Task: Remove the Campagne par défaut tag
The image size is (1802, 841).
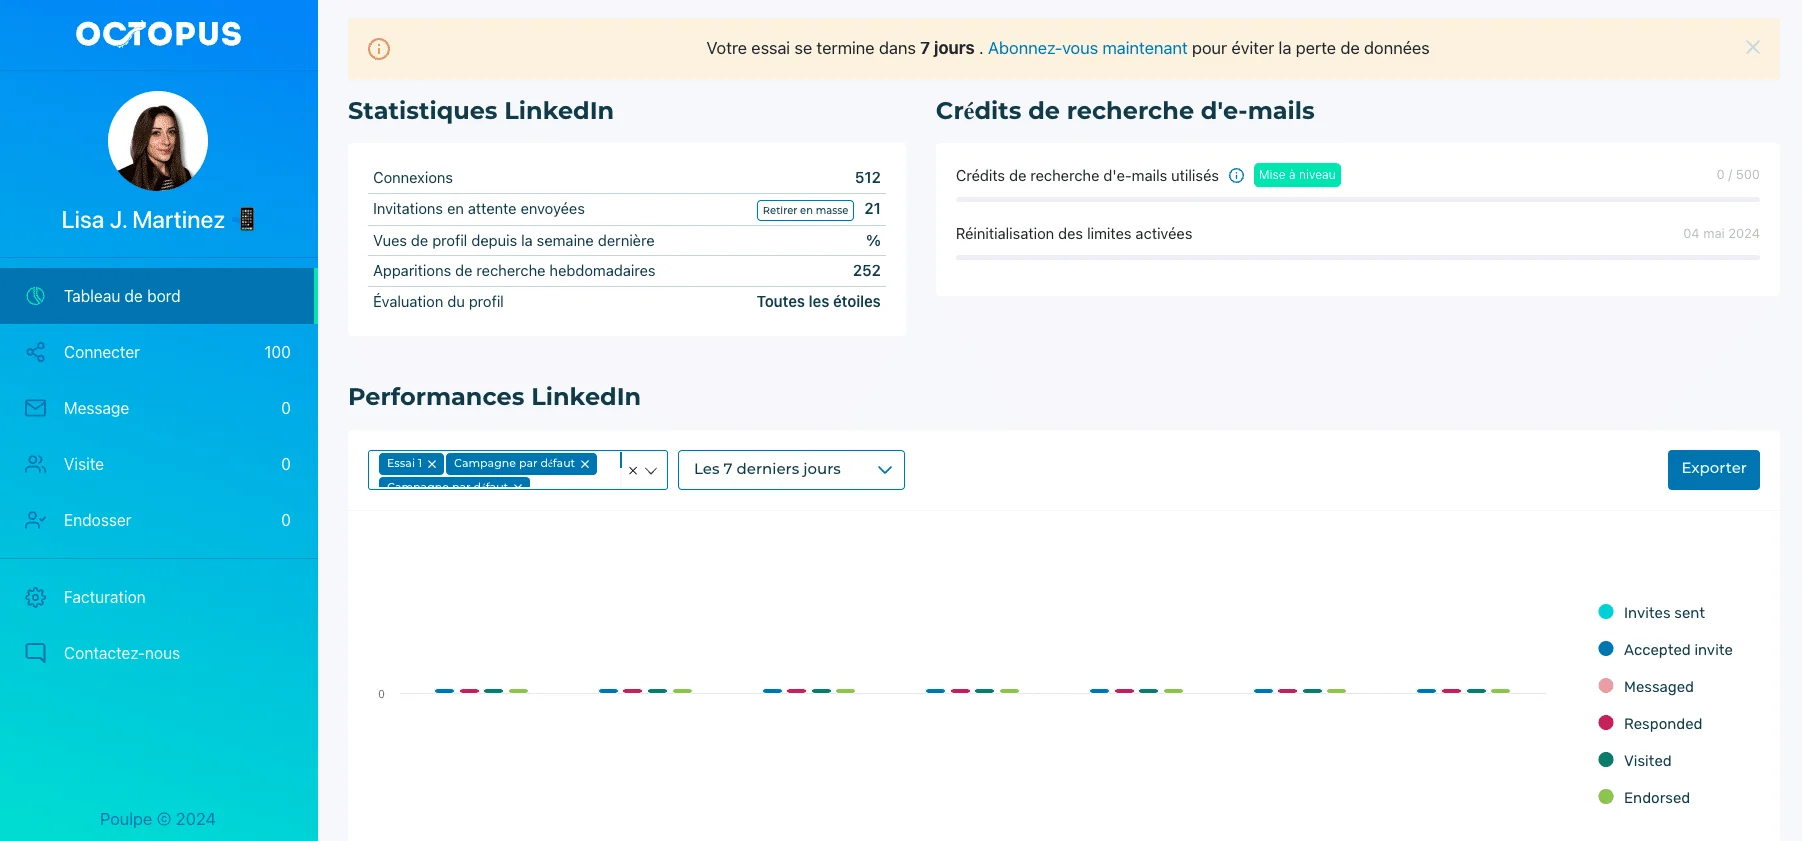Action: [585, 464]
